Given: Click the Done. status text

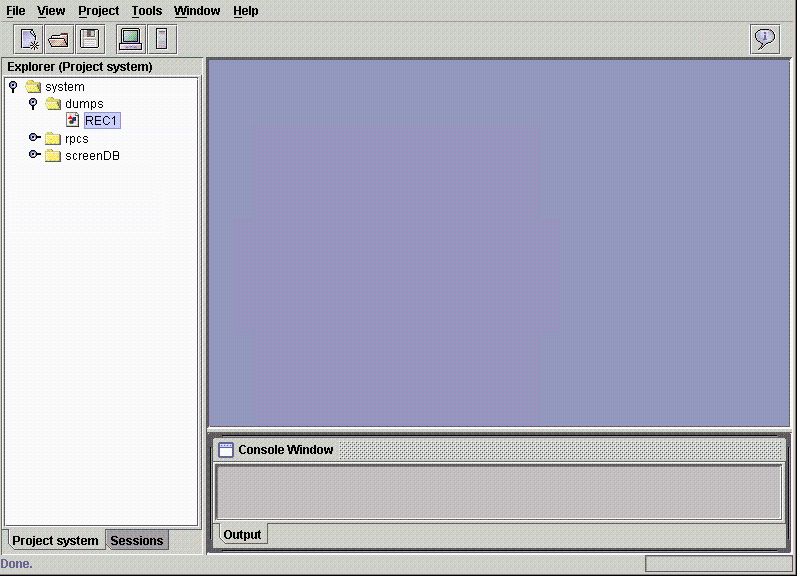Looking at the screenshot, I should point(16,564).
